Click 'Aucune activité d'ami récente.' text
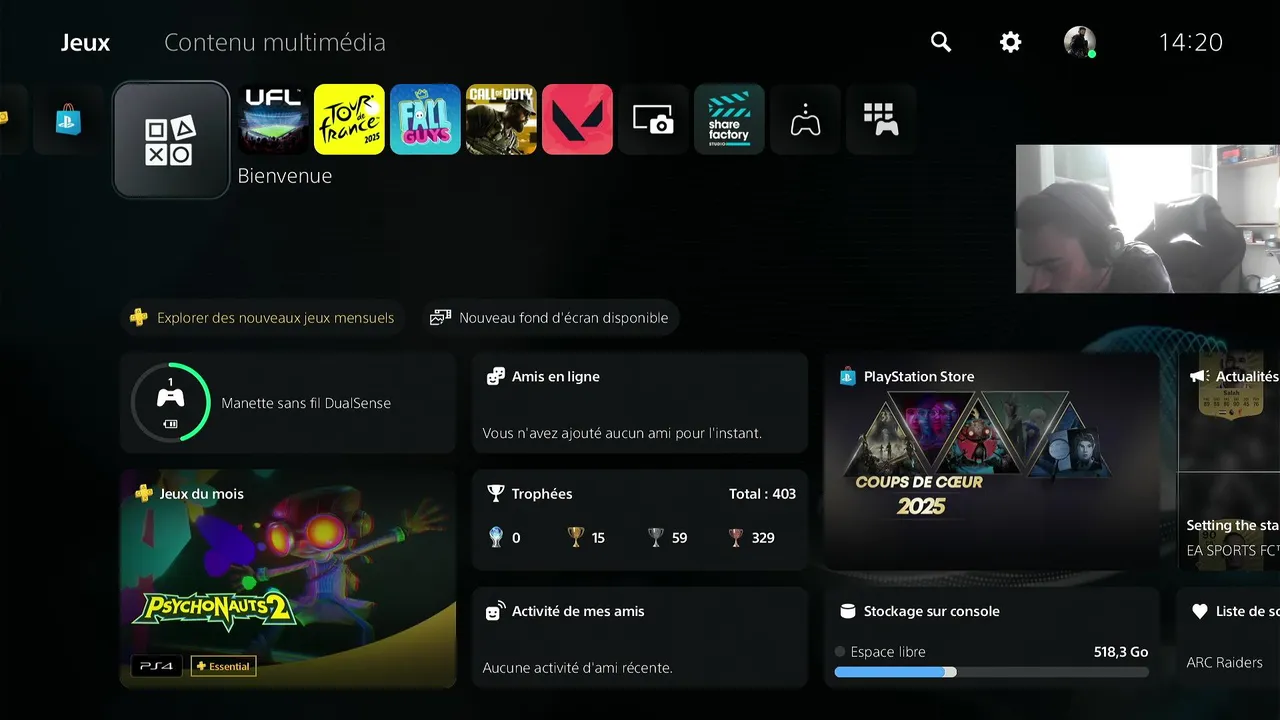 [577, 667]
